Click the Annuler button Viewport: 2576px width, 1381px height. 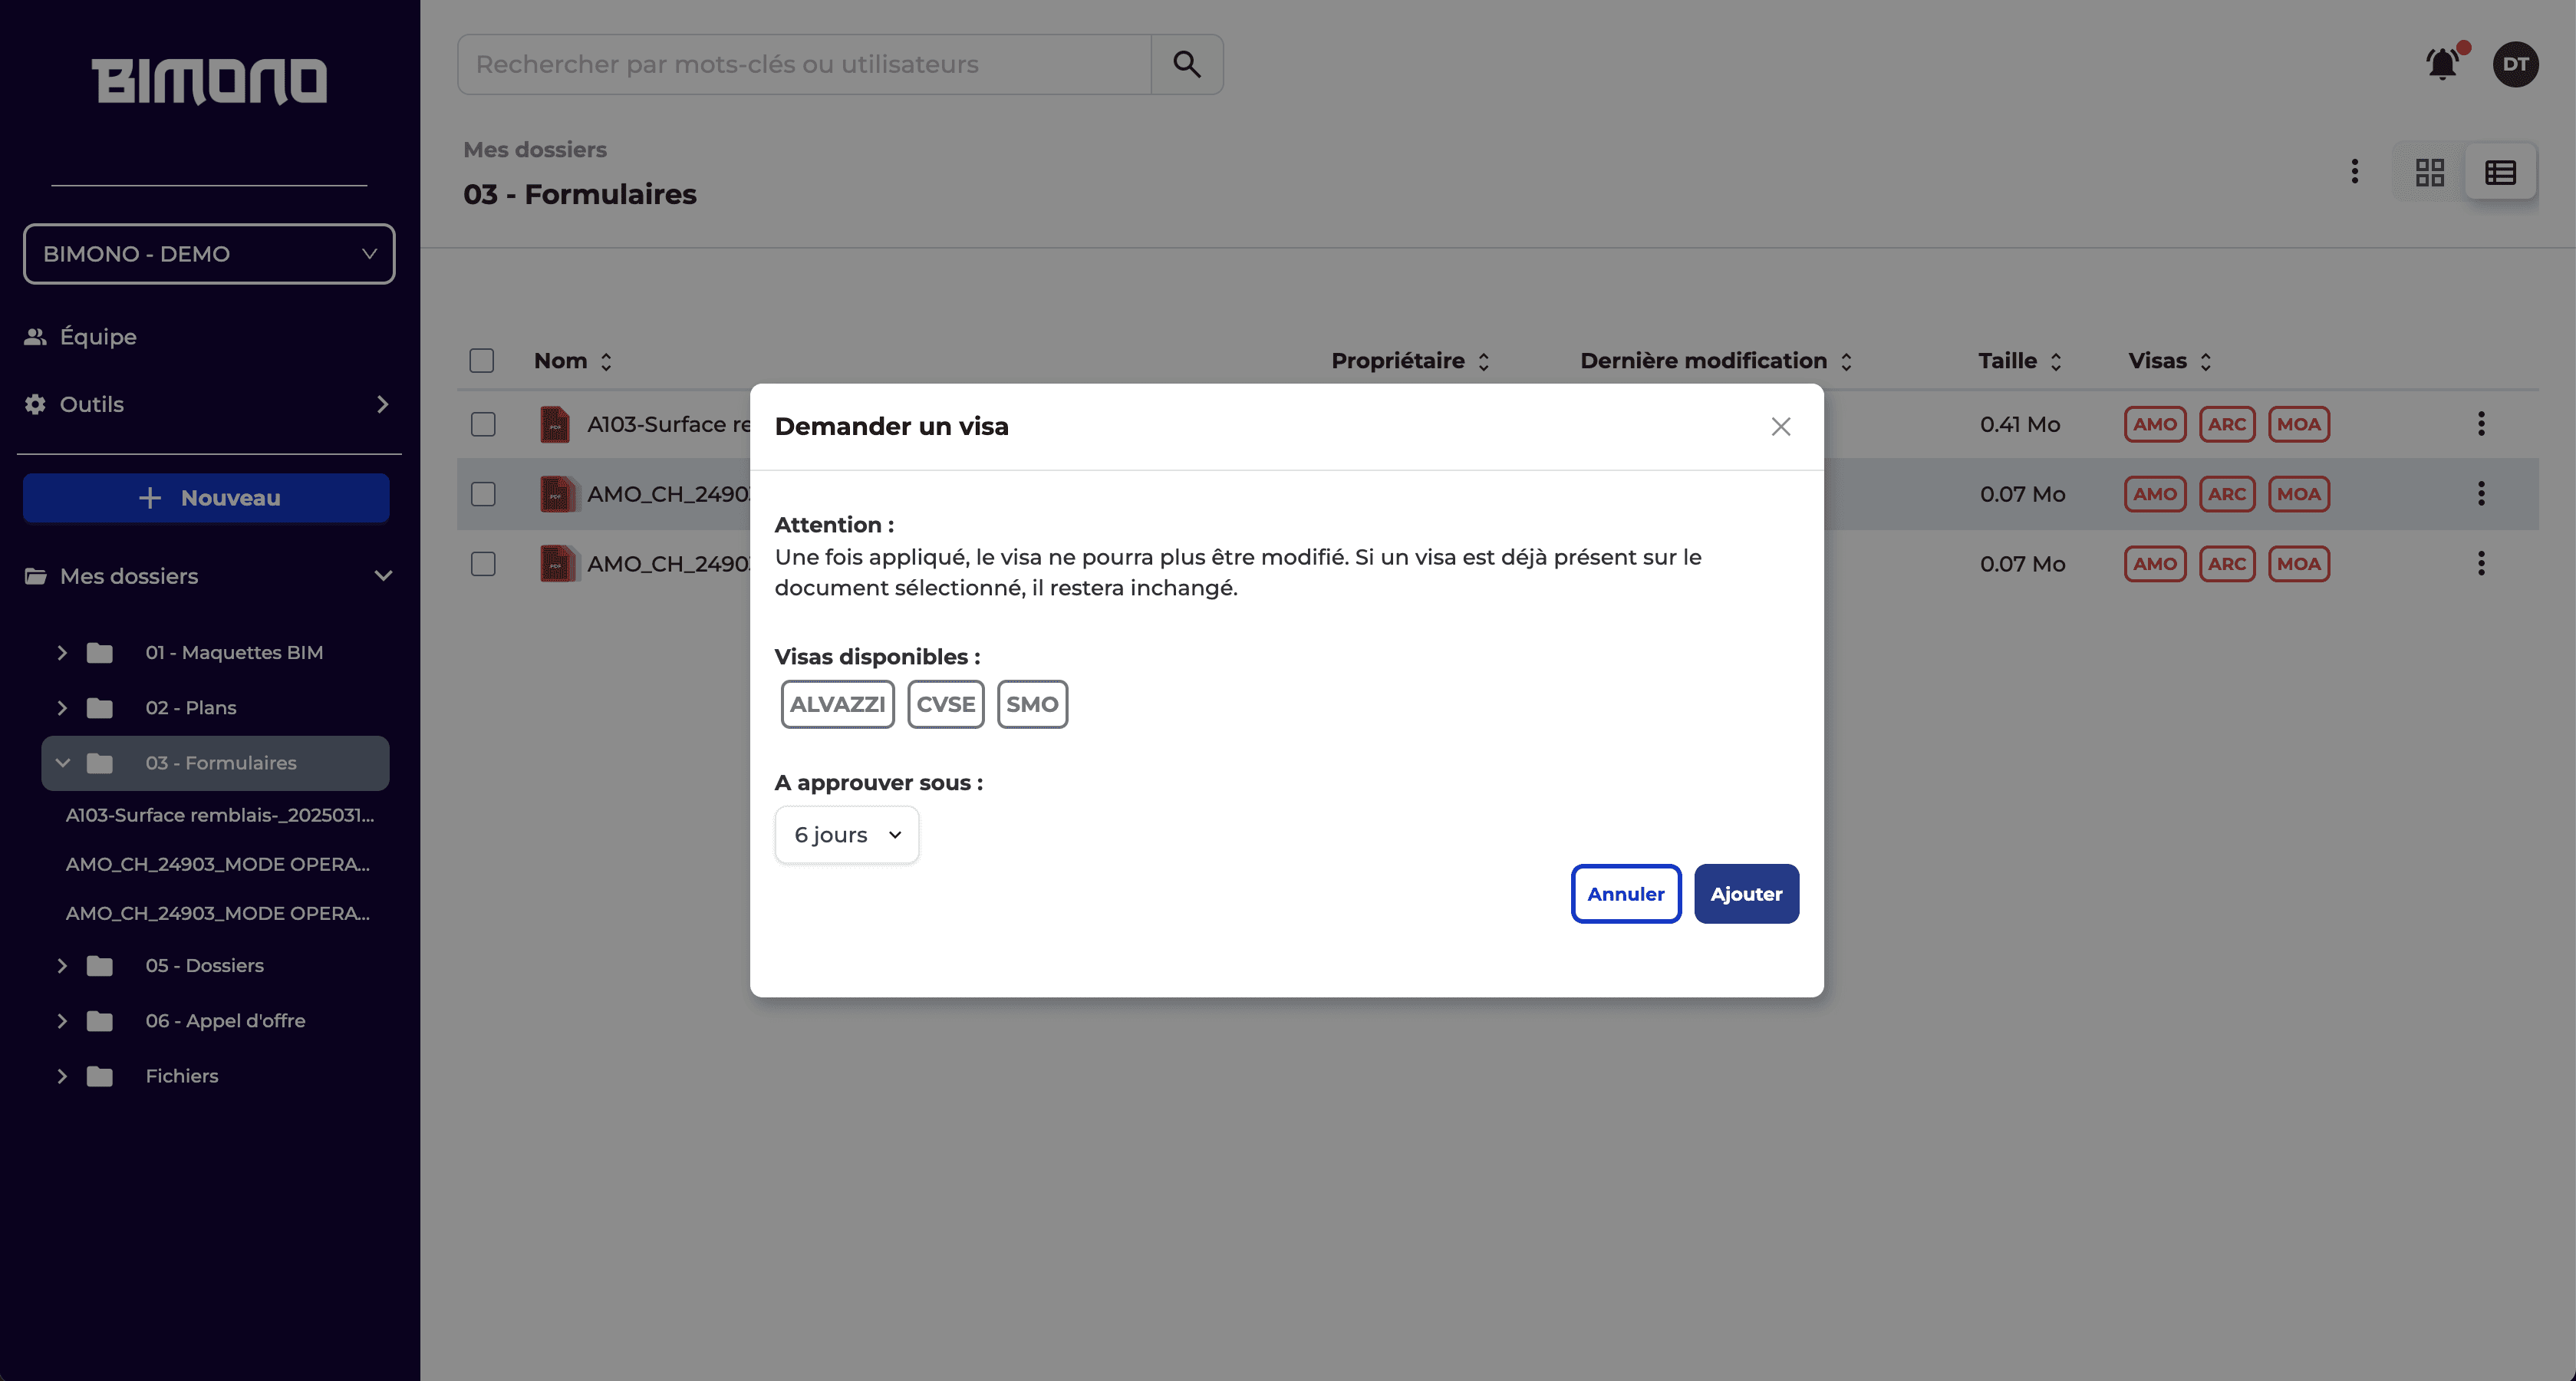click(1625, 894)
